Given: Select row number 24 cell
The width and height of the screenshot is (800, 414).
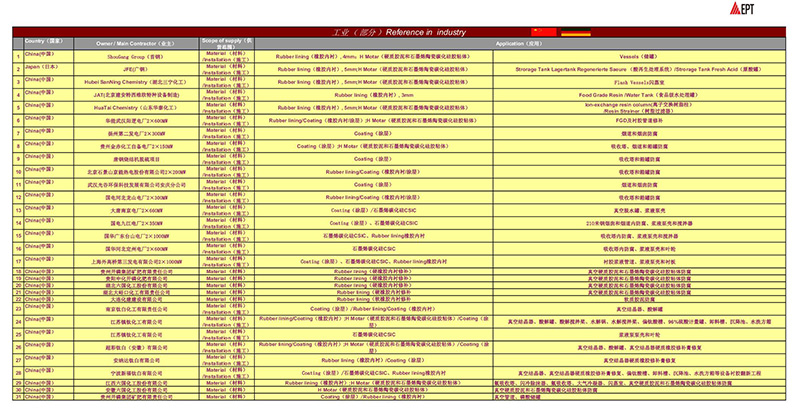Looking at the screenshot, I should pos(18,322).
